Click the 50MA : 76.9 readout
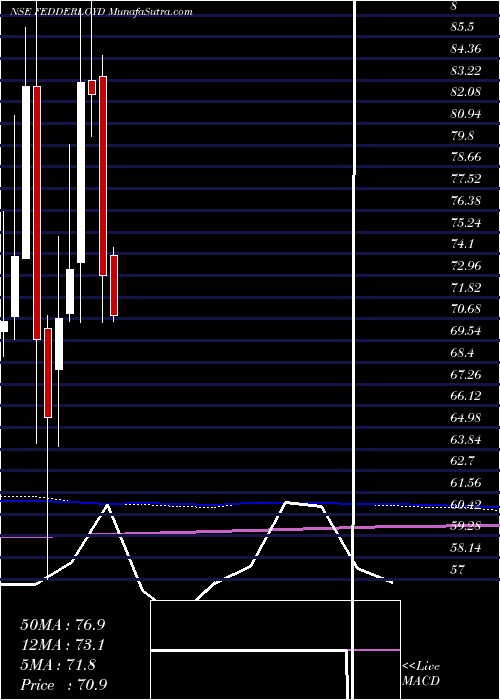This screenshot has height=700, width=500. click(x=63, y=625)
